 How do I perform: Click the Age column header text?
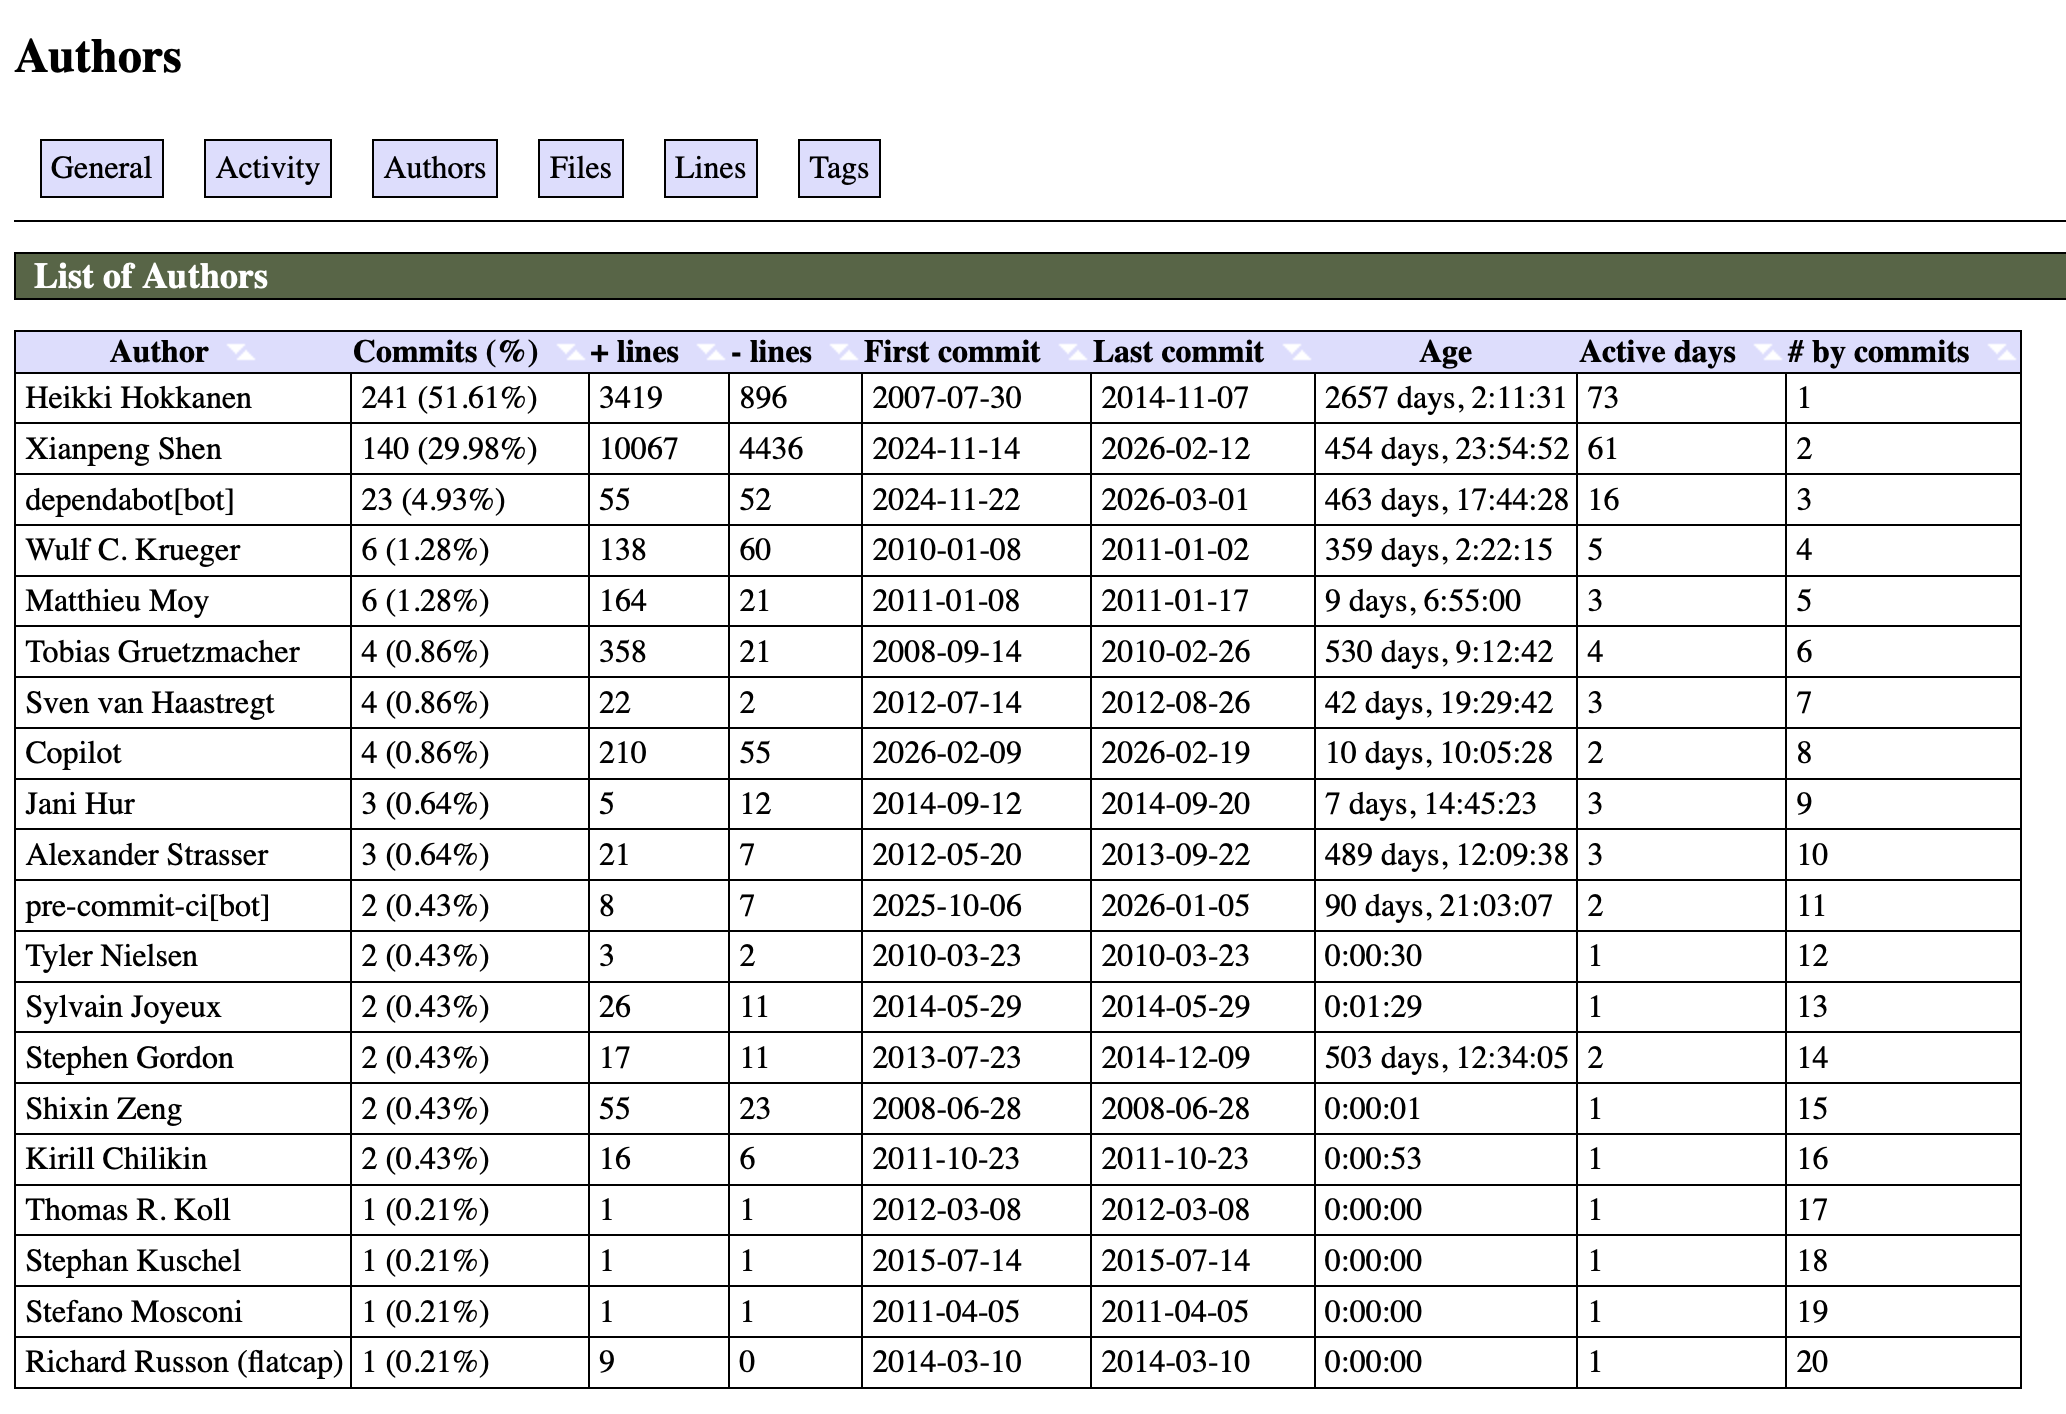[x=1444, y=352]
